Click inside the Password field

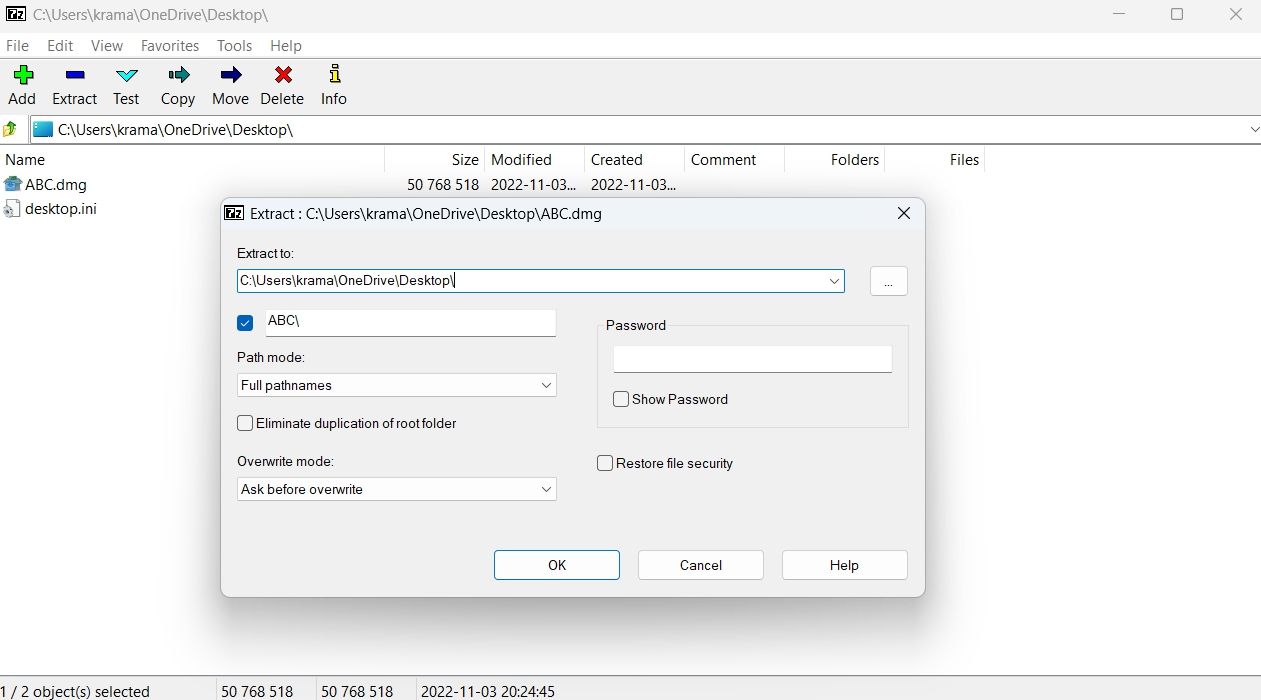[751, 358]
